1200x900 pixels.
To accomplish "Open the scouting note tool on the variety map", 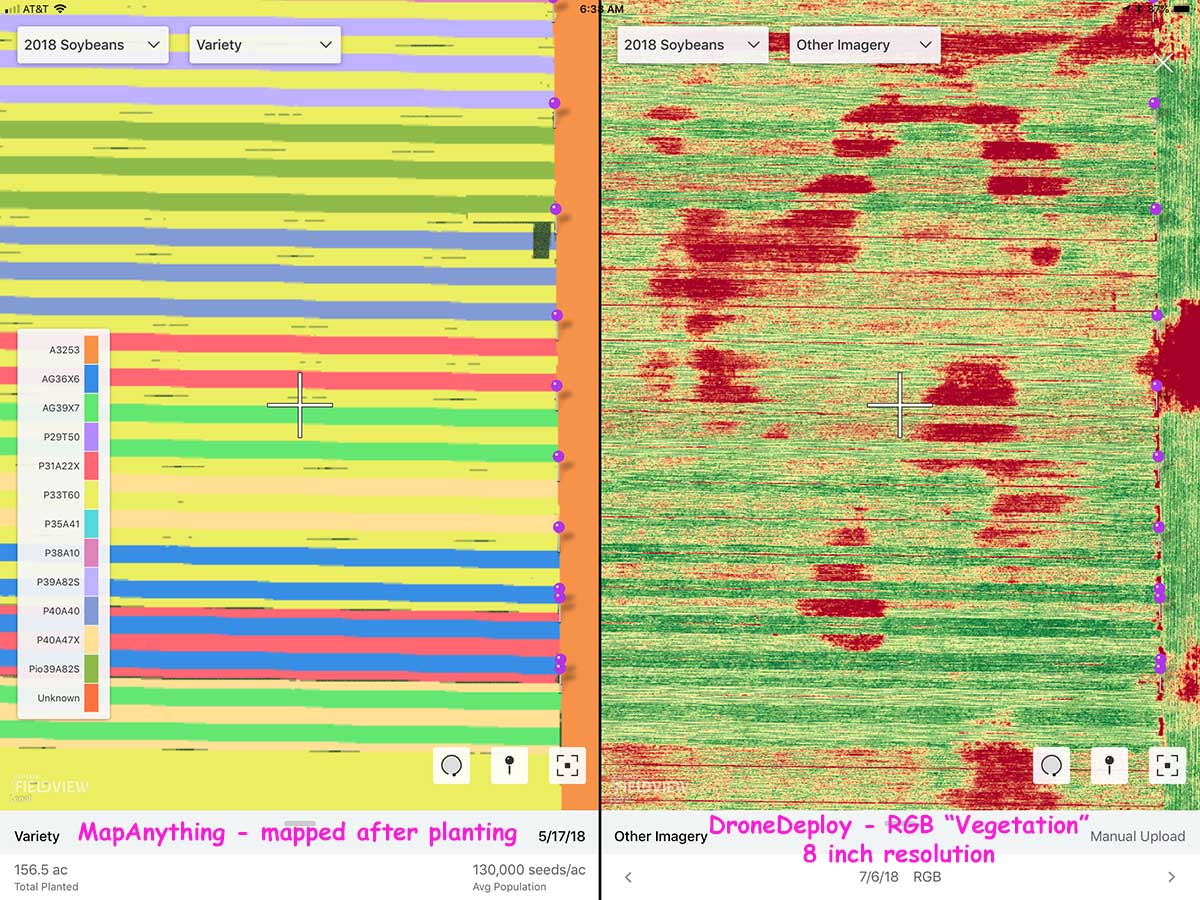I will 451,765.
